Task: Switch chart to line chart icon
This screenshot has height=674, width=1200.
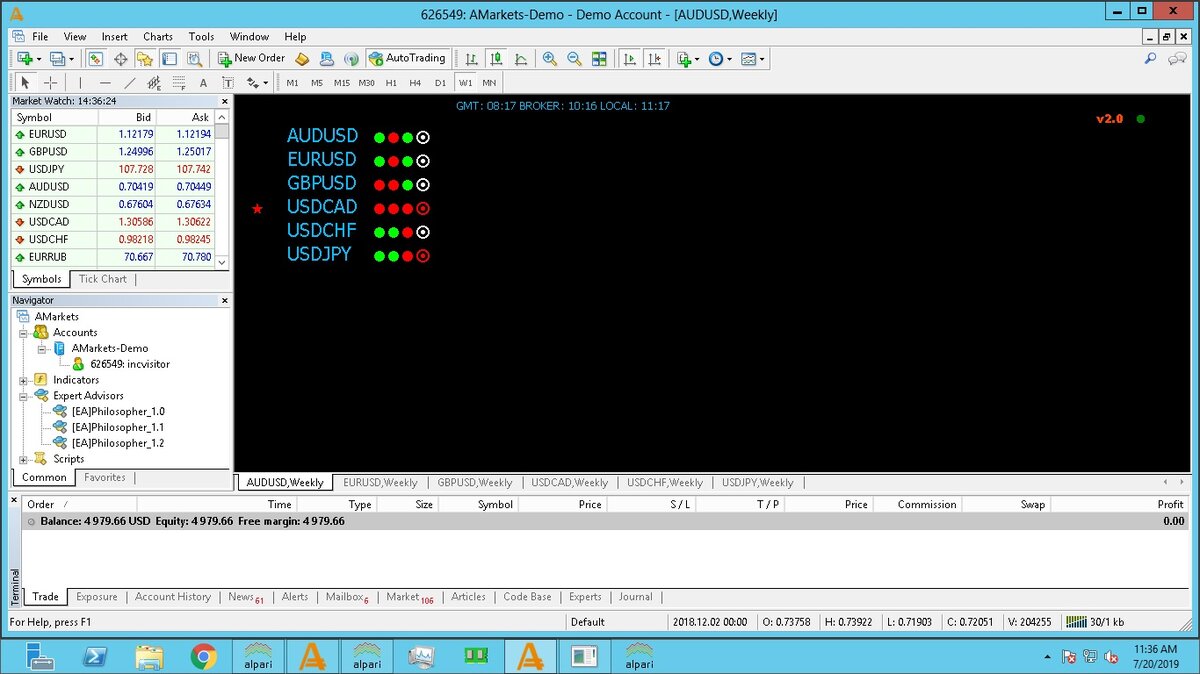Action: (x=520, y=59)
